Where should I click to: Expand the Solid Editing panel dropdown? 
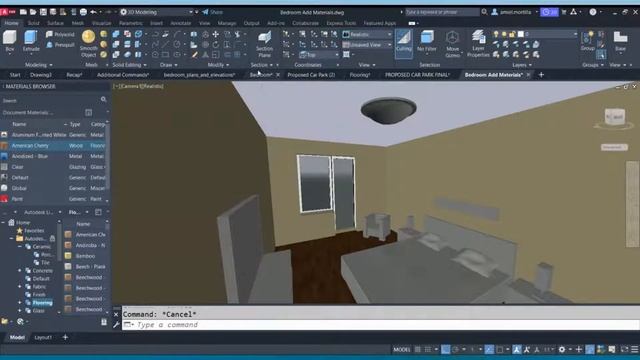coord(129,65)
